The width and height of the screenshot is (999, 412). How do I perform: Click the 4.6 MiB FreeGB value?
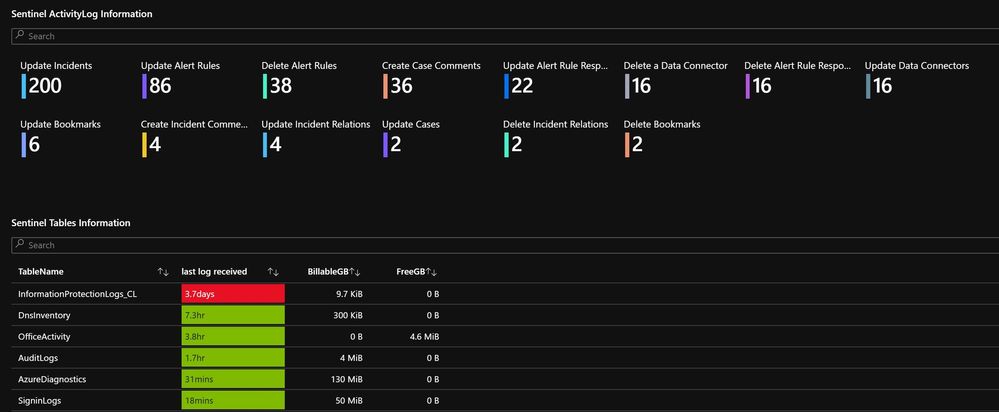click(x=424, y=336)
